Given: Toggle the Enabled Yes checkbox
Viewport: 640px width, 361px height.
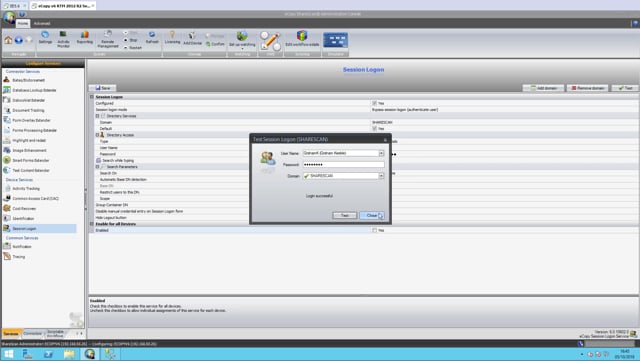Looking at the screenshot, I should click(x=374, y=230).
